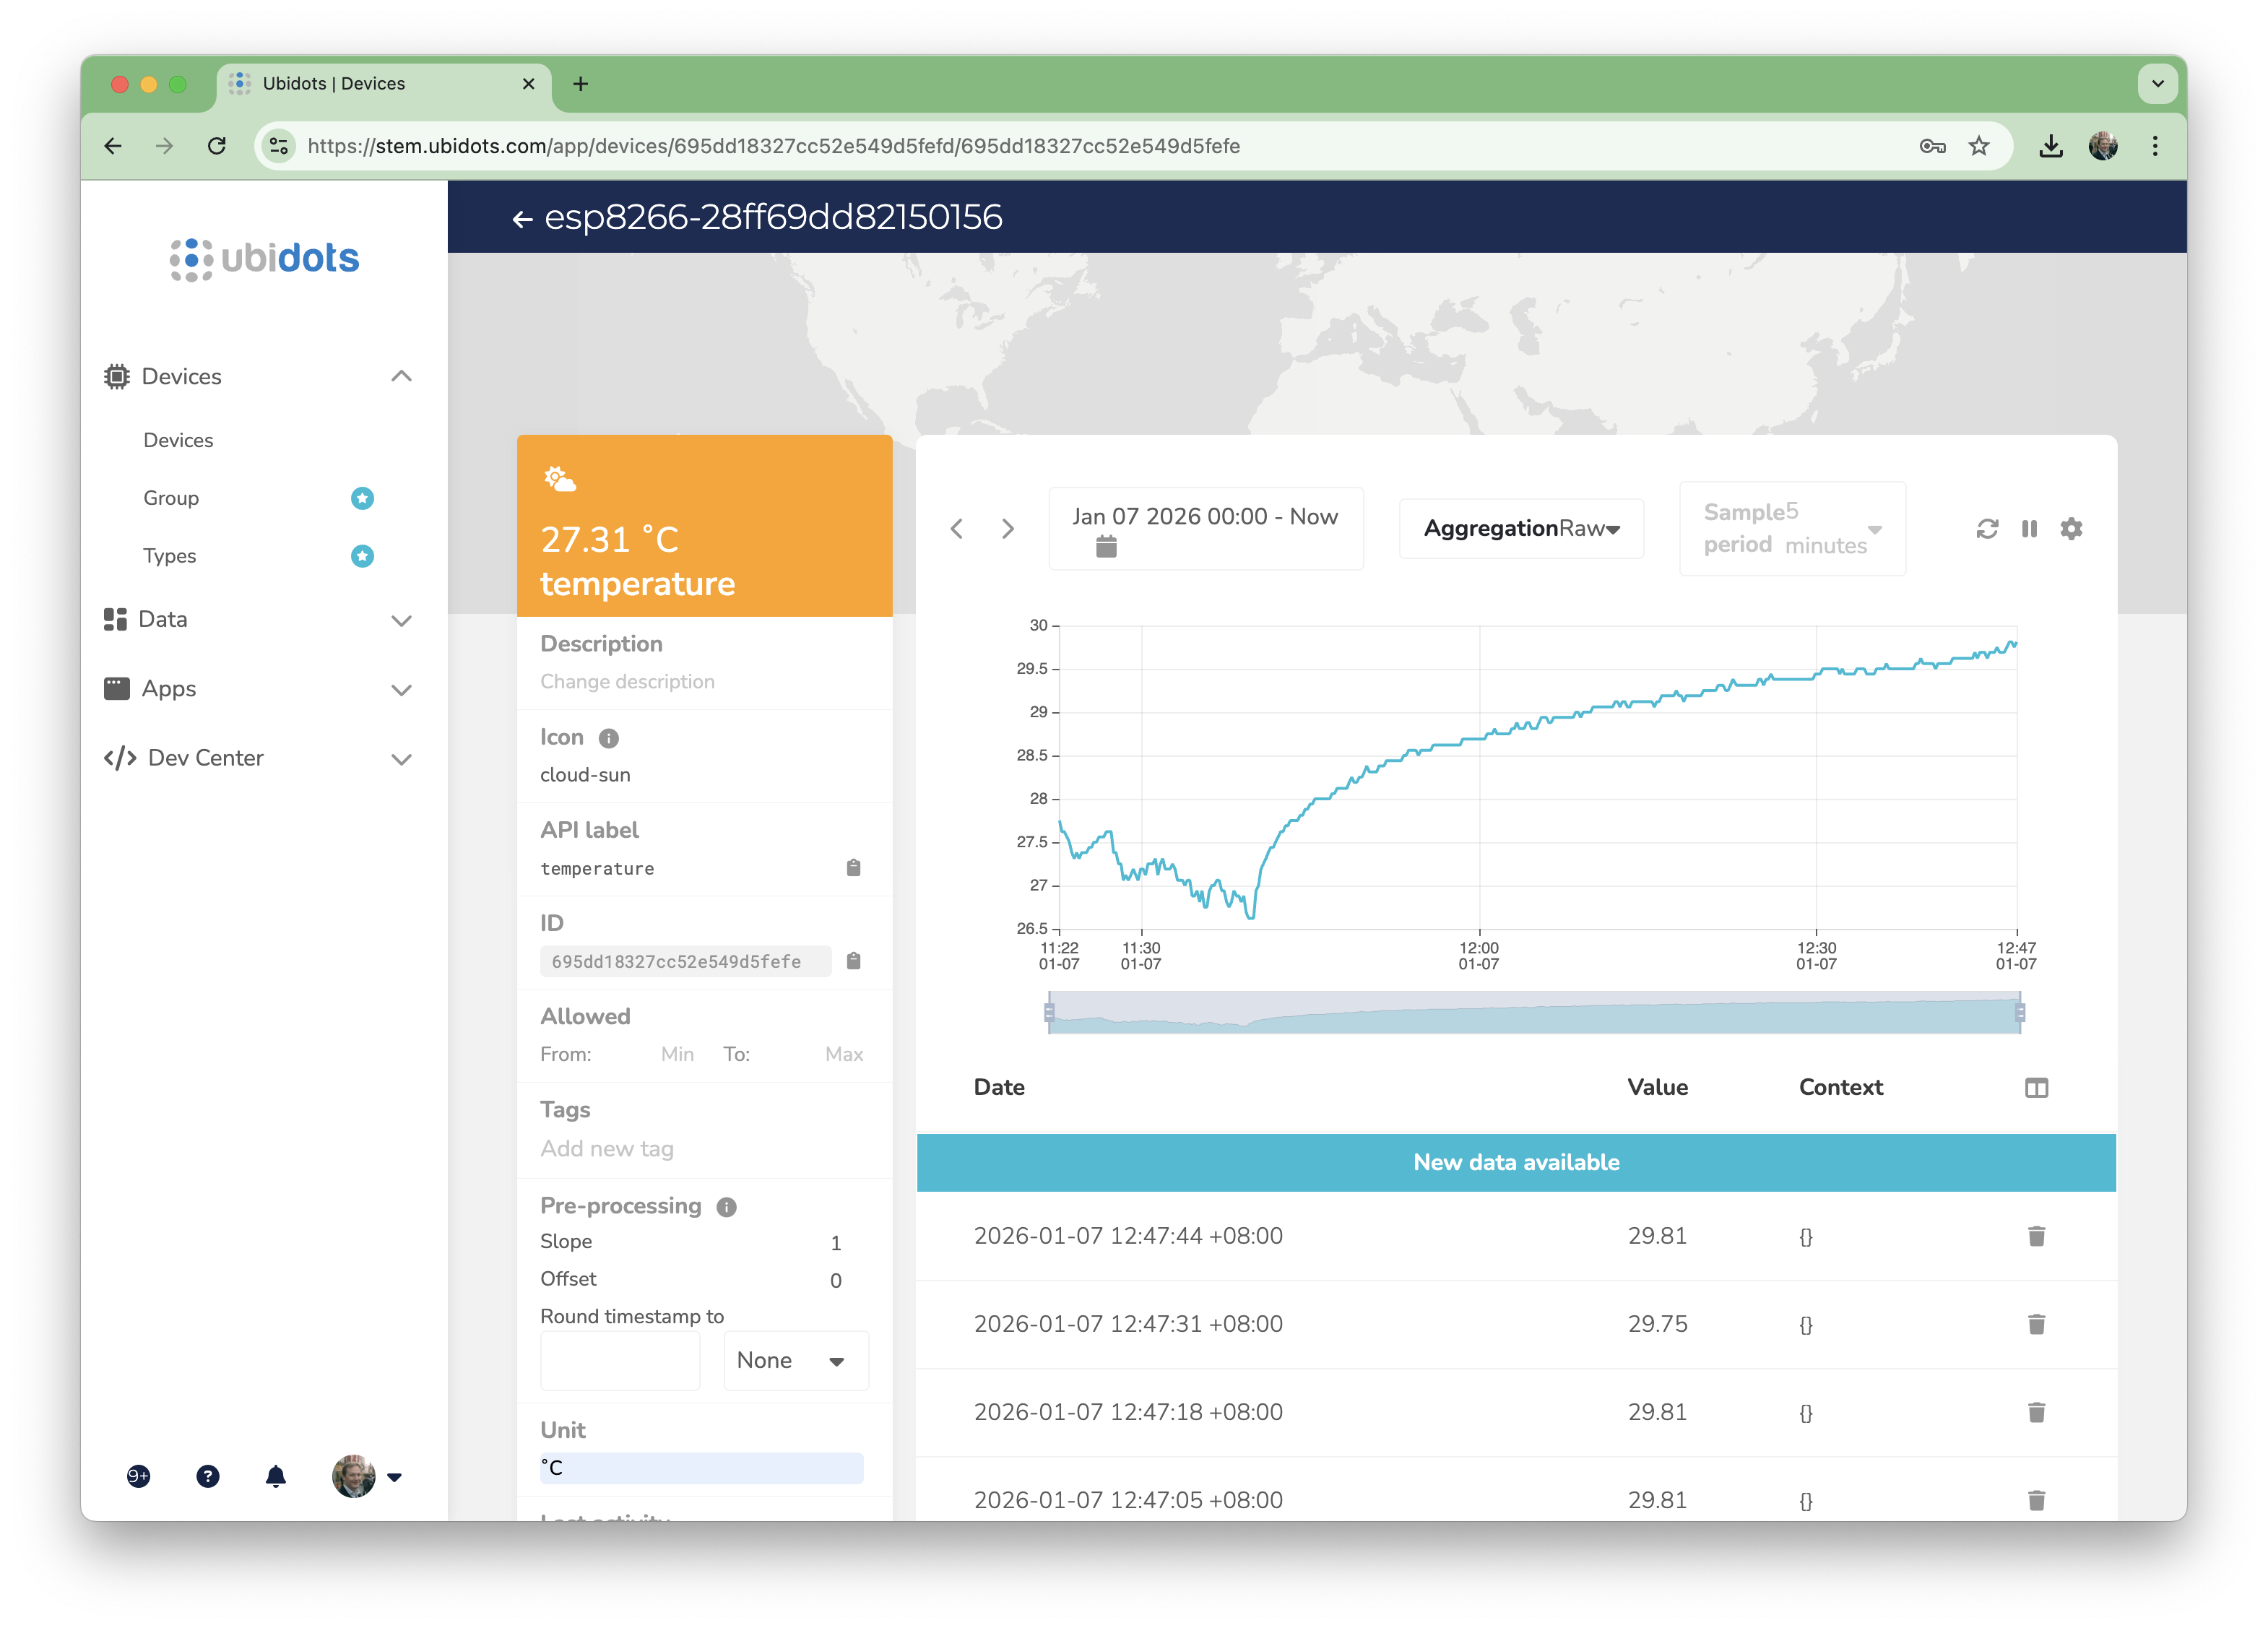Open the Types submenu item

coord(170,556)
